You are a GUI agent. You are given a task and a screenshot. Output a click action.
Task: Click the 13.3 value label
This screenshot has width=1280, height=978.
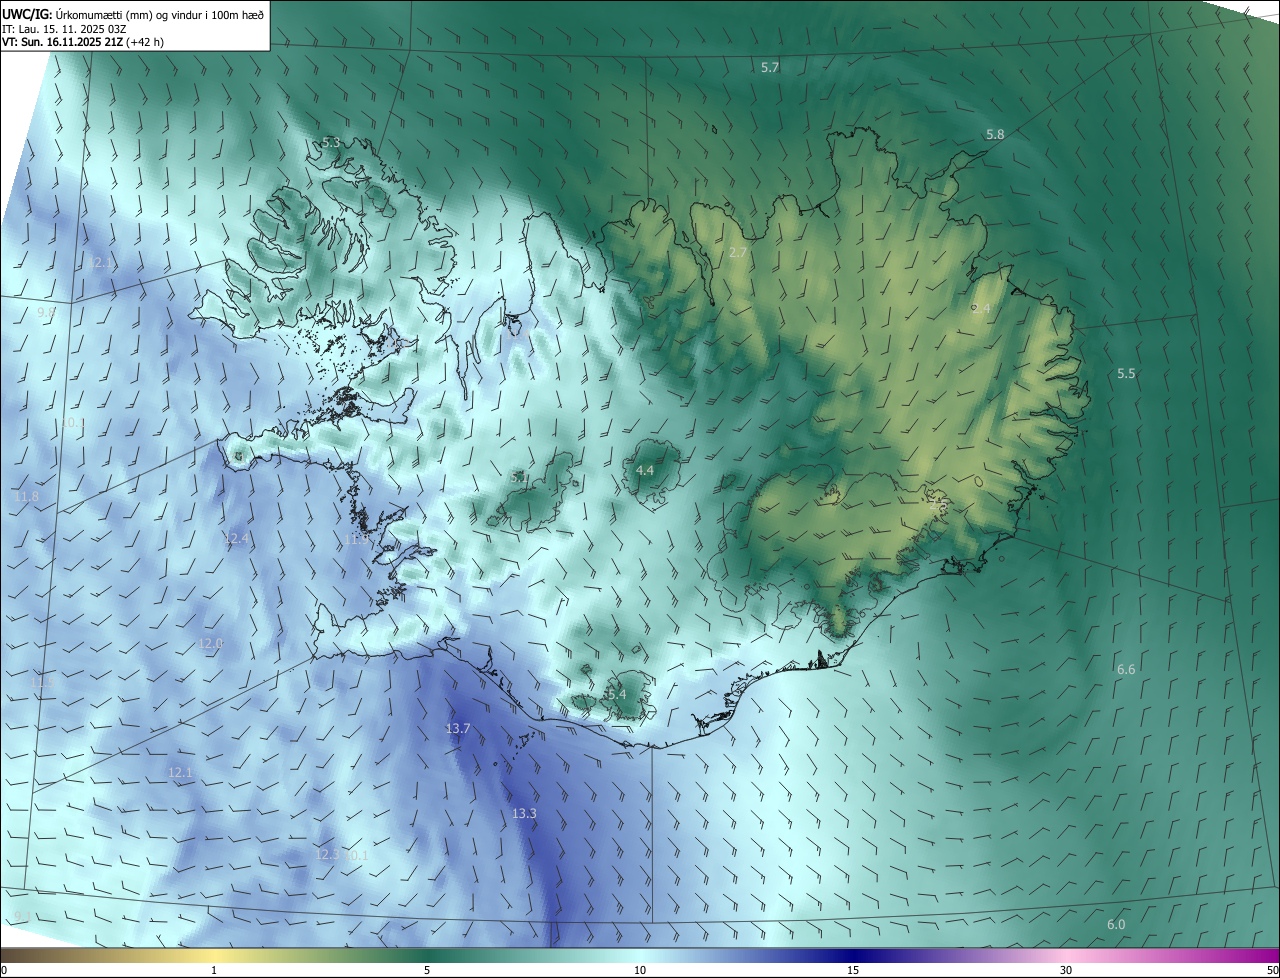(x=524, y=814)
